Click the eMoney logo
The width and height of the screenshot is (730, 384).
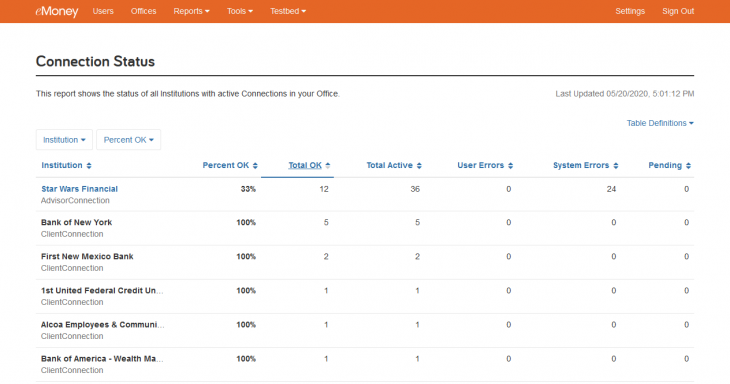coord(57,11)
